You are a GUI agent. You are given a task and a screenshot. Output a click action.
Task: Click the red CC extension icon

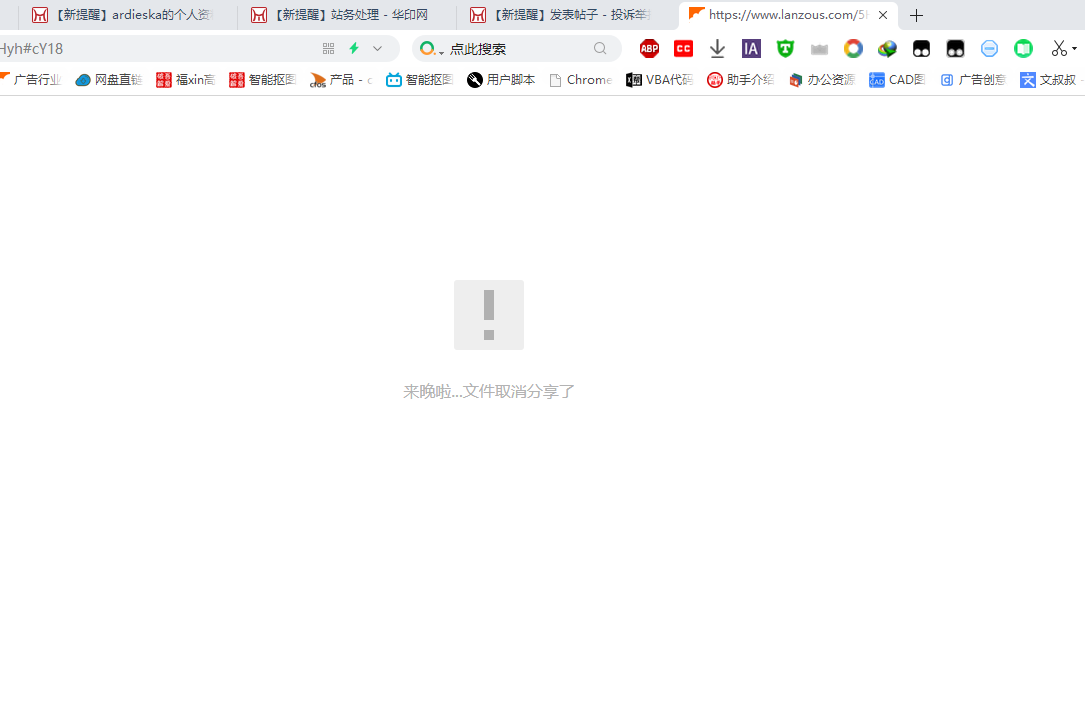coord(683,48)
